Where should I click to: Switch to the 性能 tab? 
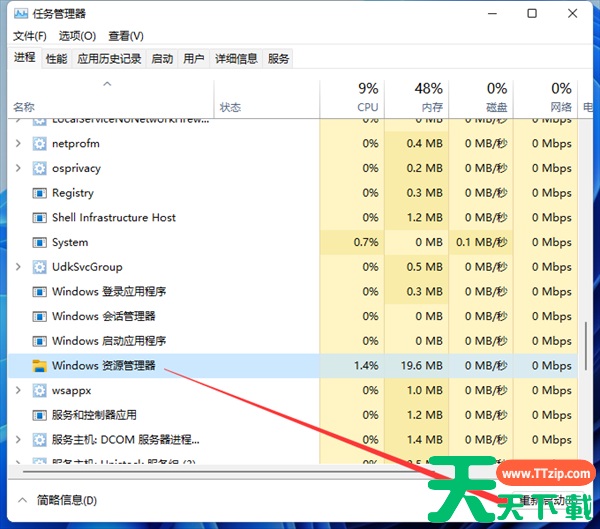coord(57,59)
